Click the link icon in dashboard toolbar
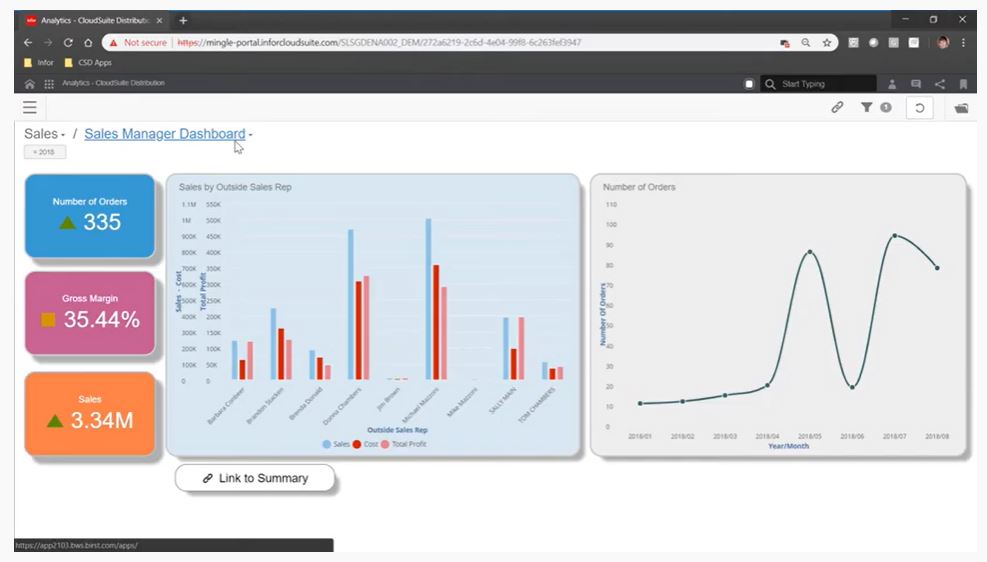This screenshot has height=562, width=987. [x=838, y=107]
